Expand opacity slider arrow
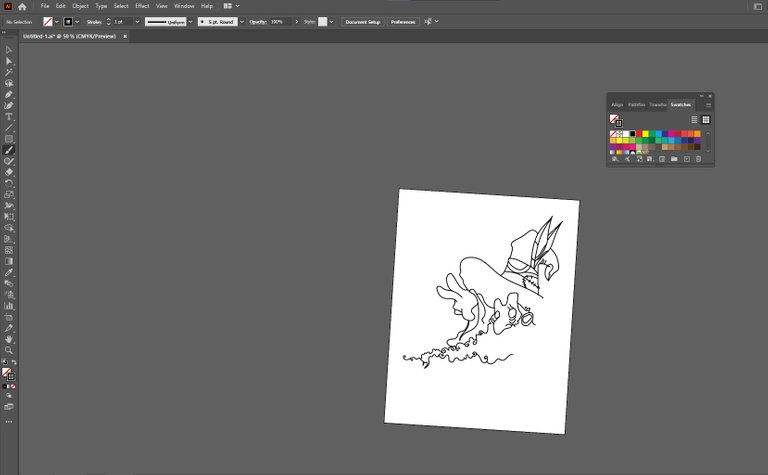The height and width of the screenshot is (475, 768). [x=296, y=22]
